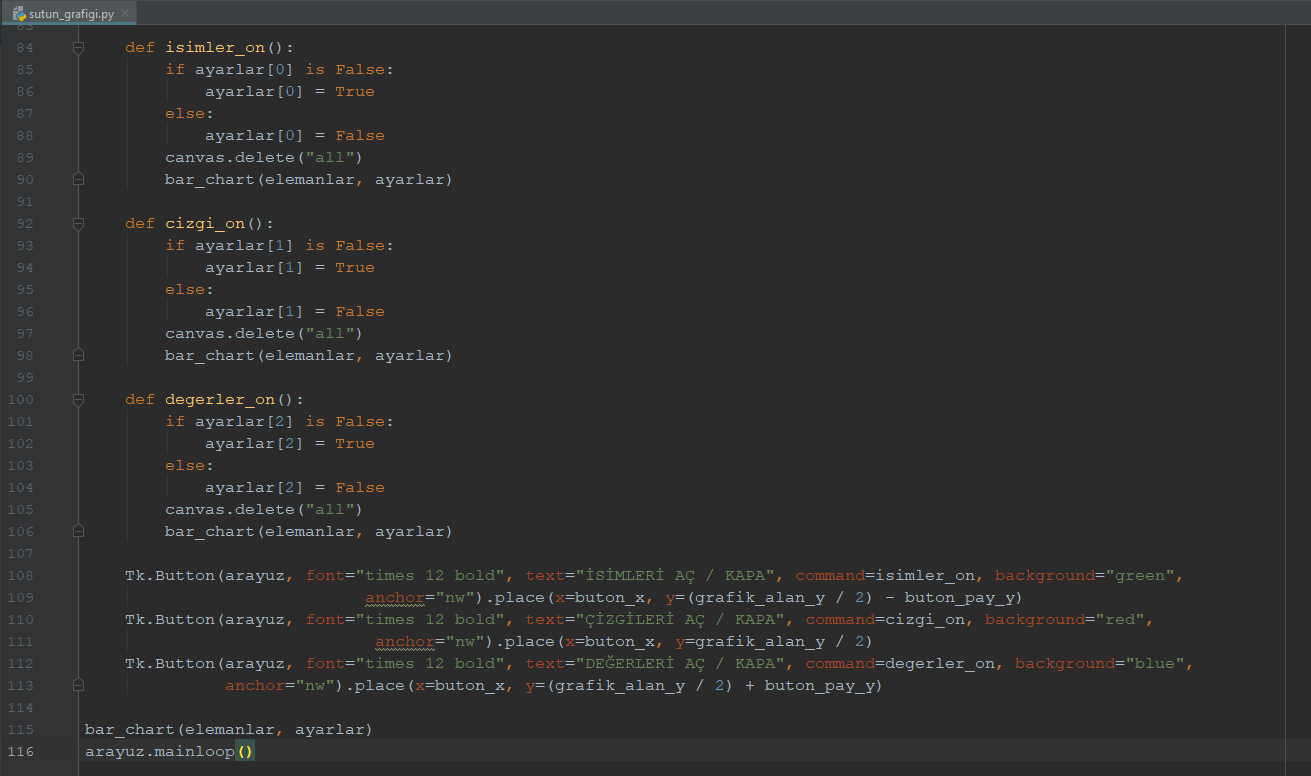Click the fold end marker on line 90
The height and width of the screenshot is (776, 1311).
[x=79, y=180]
